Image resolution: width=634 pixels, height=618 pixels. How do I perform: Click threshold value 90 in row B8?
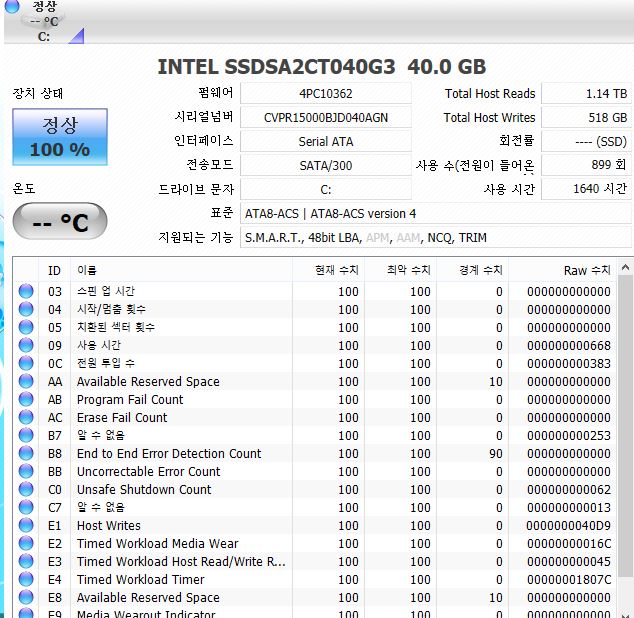[495, 453]
